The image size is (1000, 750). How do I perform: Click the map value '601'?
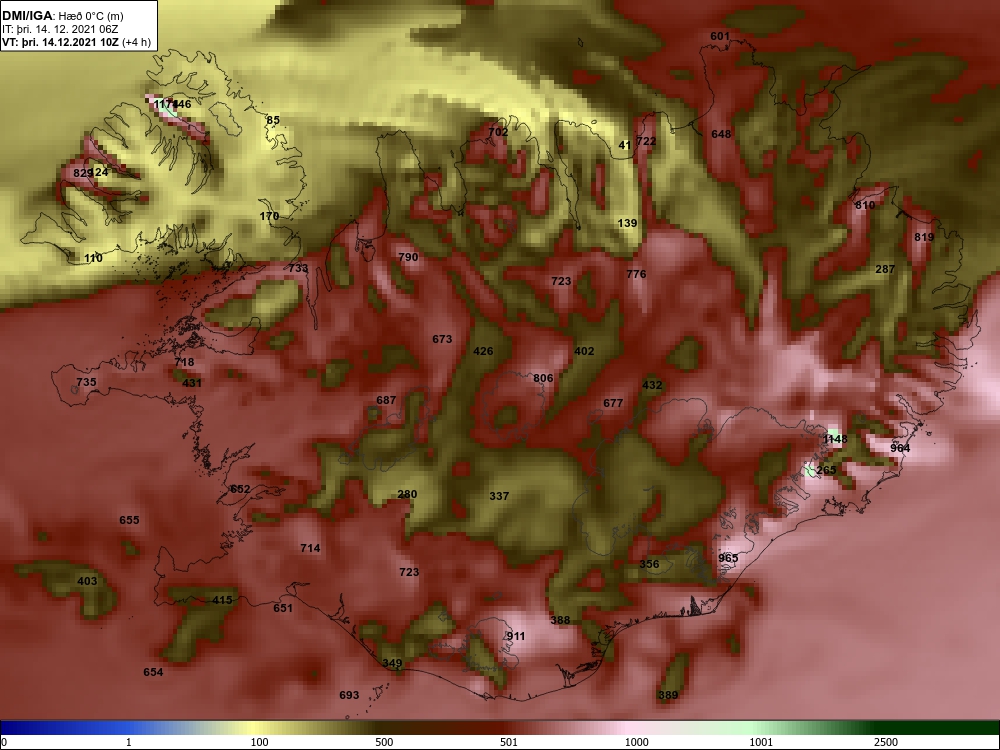[x=720, y=36]
